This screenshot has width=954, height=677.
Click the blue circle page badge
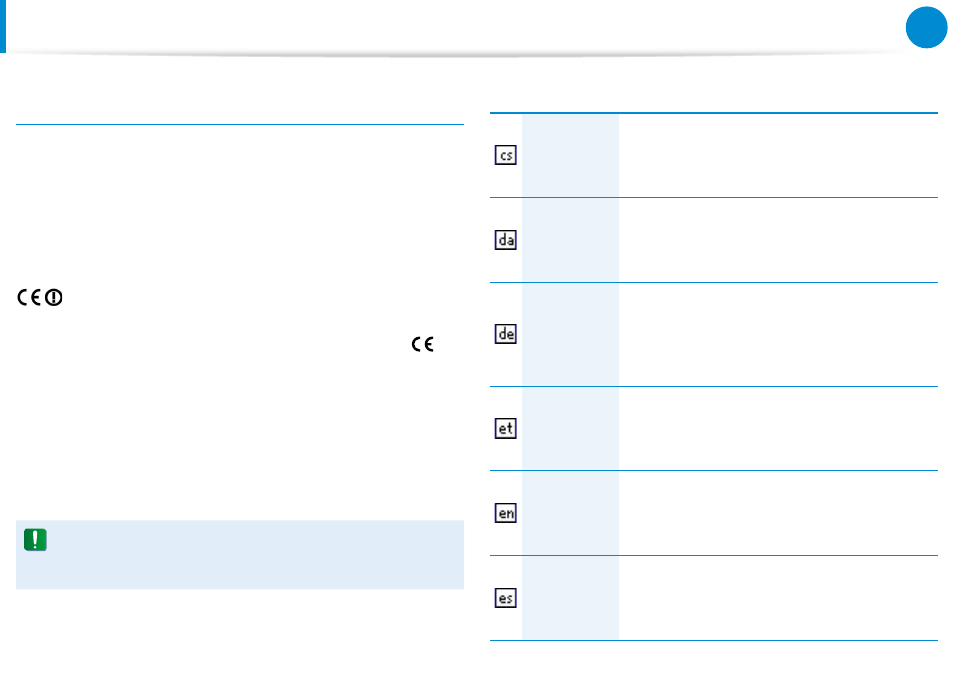coord(926,27)
